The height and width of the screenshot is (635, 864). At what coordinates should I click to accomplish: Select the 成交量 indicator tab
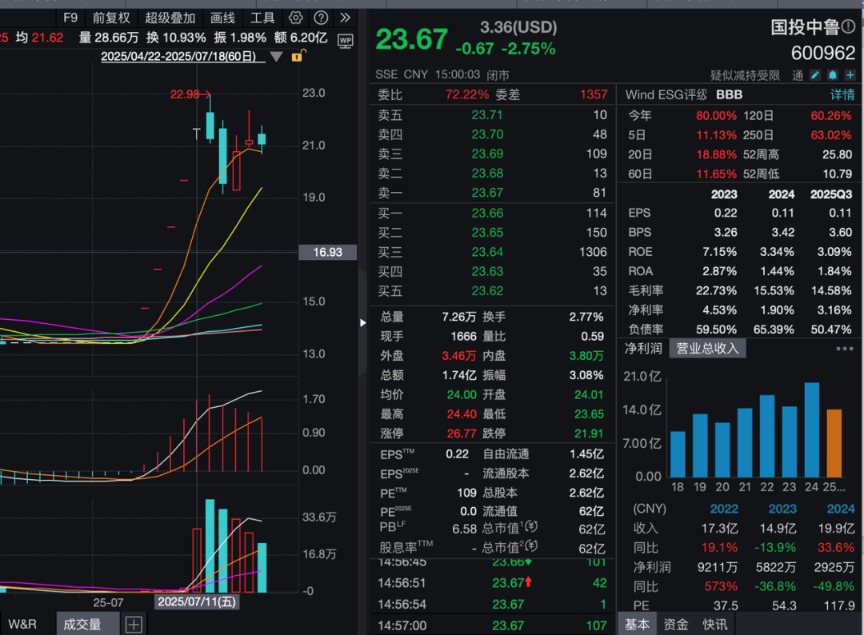(82, 624)
